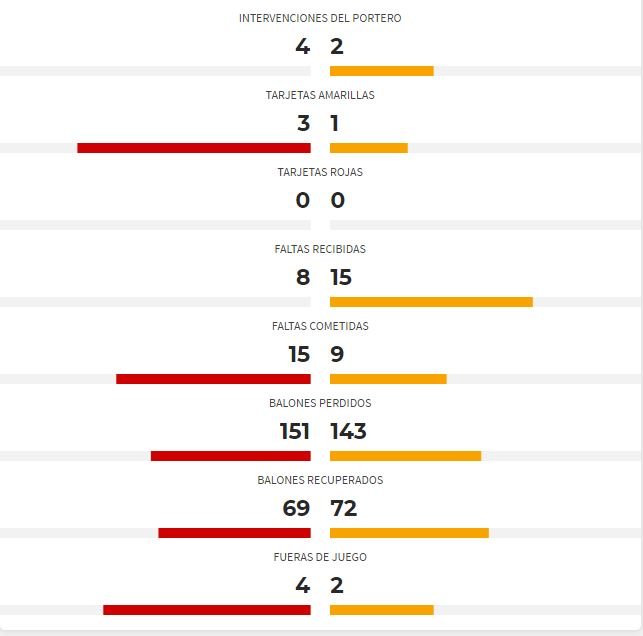
Task: Select the orange Faltas Recibidas bar
Action: pyautogui.click(x=431, y=302)
